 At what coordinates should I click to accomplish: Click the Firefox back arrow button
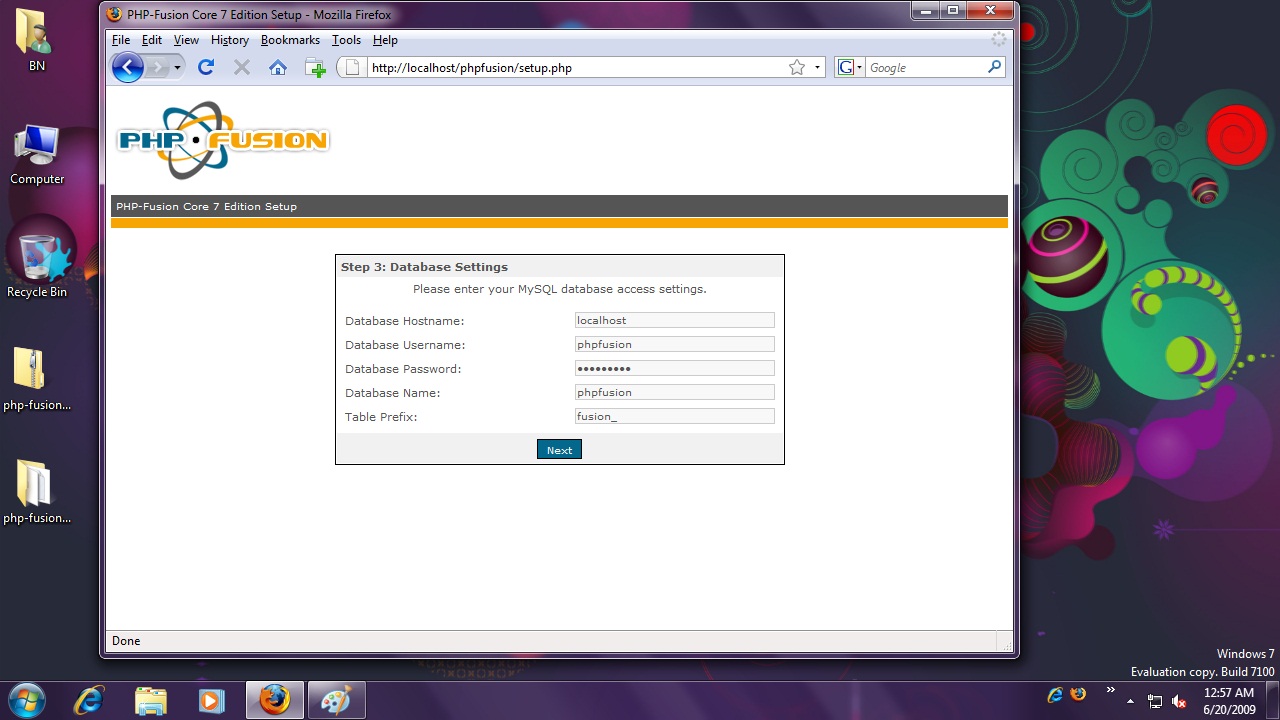click(128, 67)
